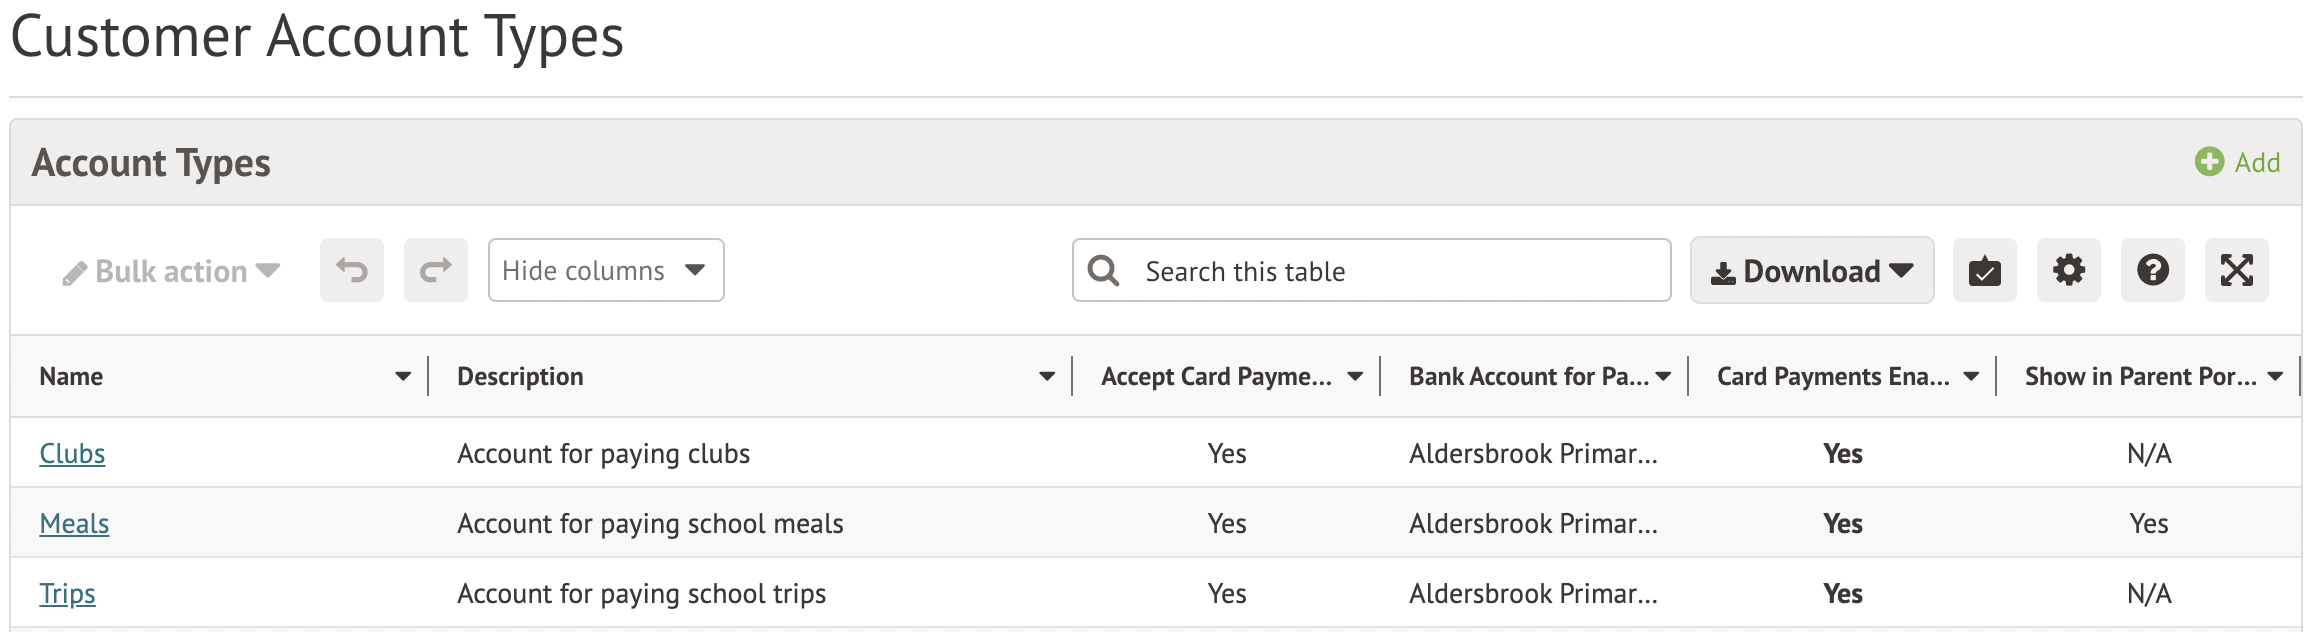
Task: Open the help question mark icon
Action: (2152, 270)
